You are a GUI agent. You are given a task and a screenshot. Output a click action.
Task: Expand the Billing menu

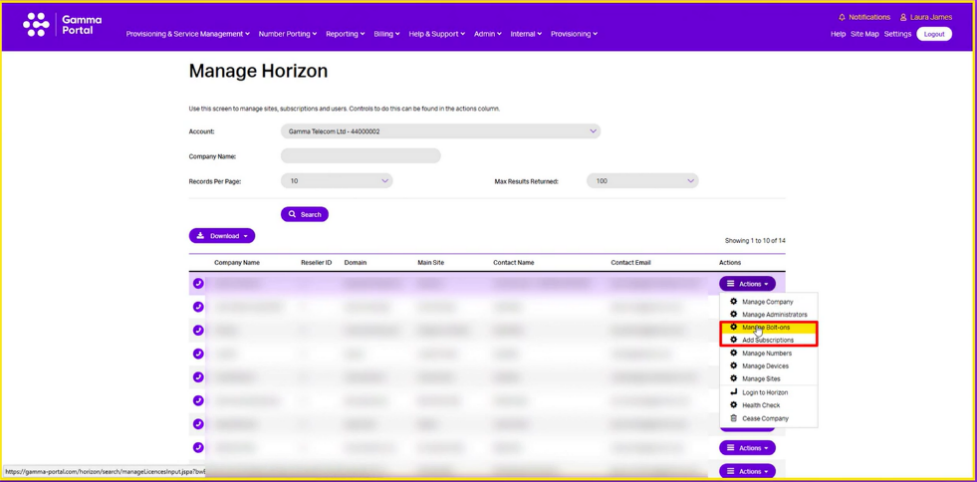point(387,34)
